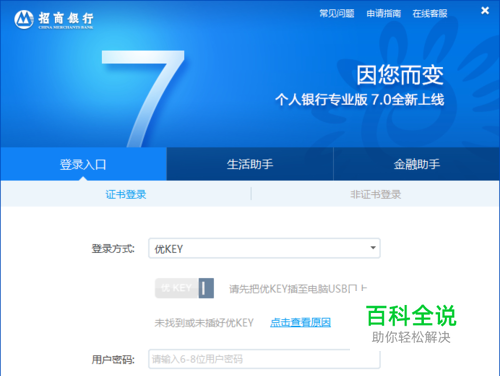Click the China Merchants Bank logo

click(x=54, y=20)
